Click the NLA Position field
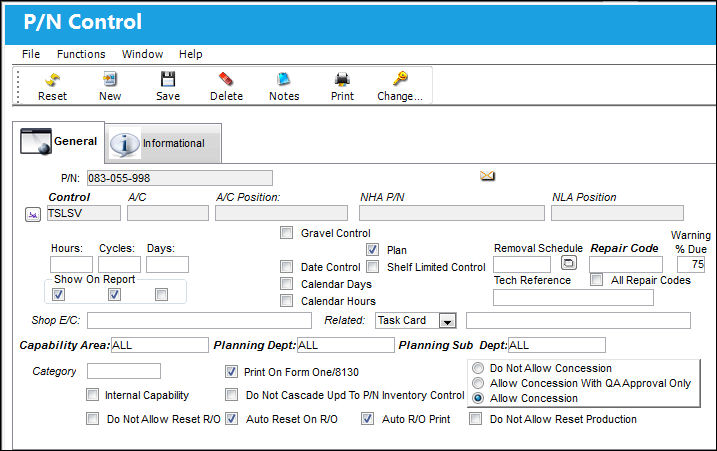This screenshot has width=717, height=451. (x=617, y=213)
